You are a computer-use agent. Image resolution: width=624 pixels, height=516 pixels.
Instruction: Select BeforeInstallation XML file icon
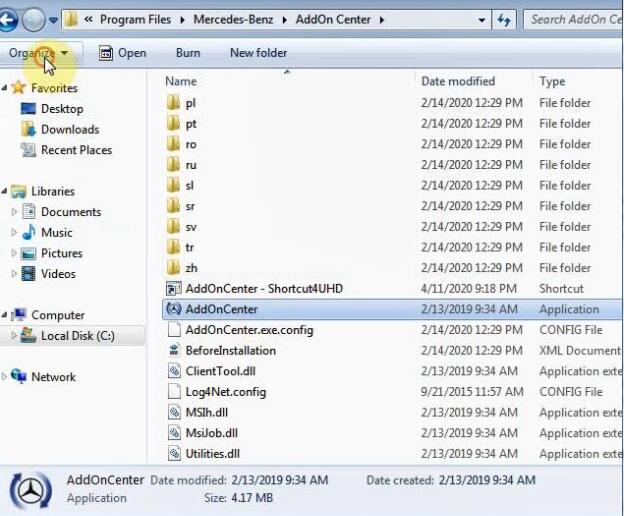[174, 350]
